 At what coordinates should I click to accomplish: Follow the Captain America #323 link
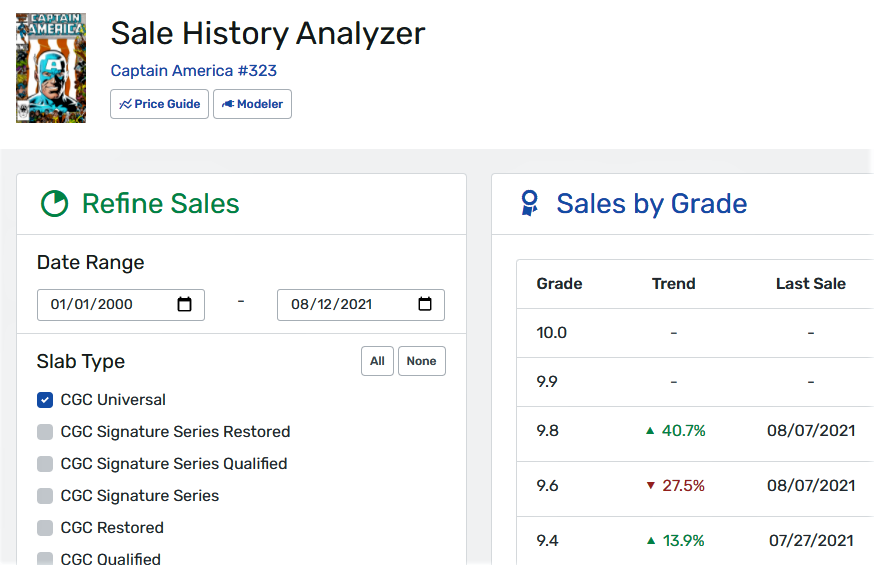click(x=193, y=71)
